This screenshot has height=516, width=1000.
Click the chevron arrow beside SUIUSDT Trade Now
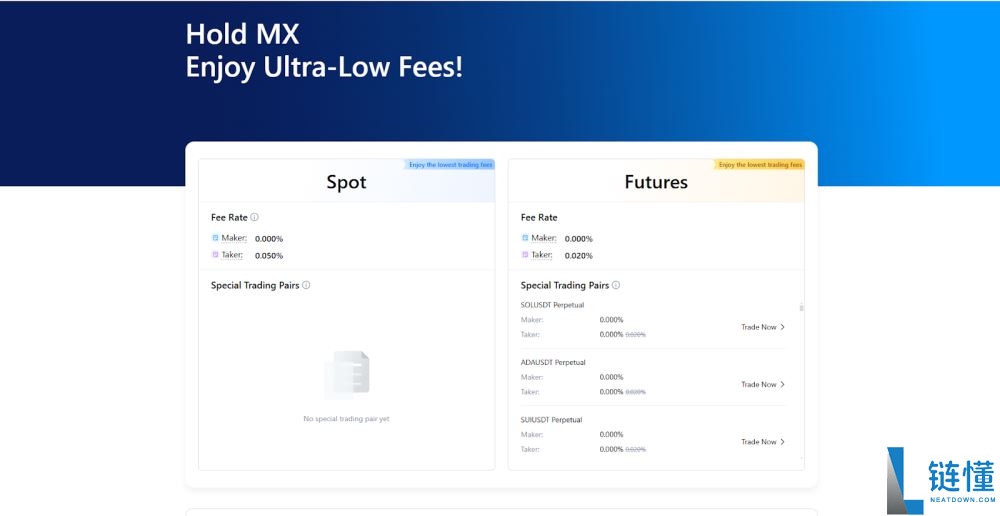click(783, 442)
